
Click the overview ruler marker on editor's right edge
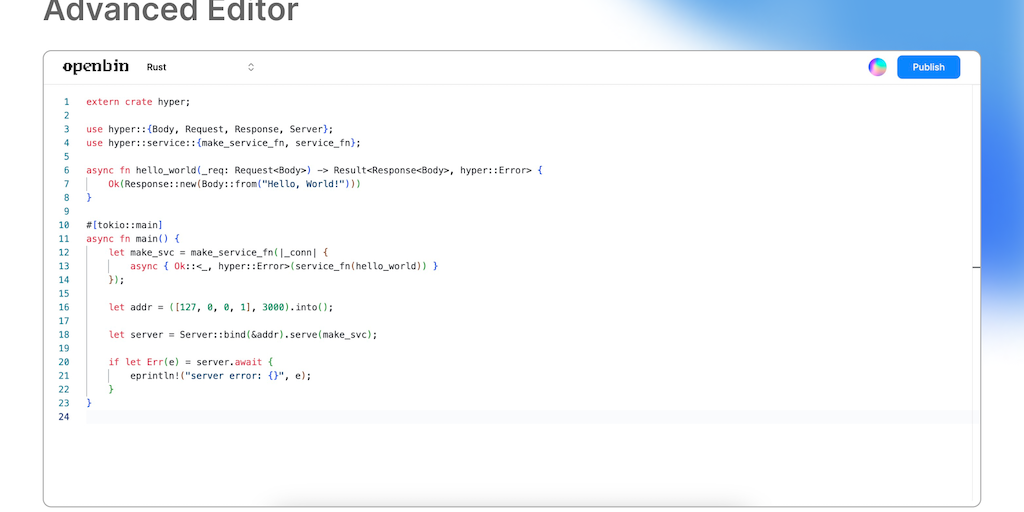coord(976,267)
